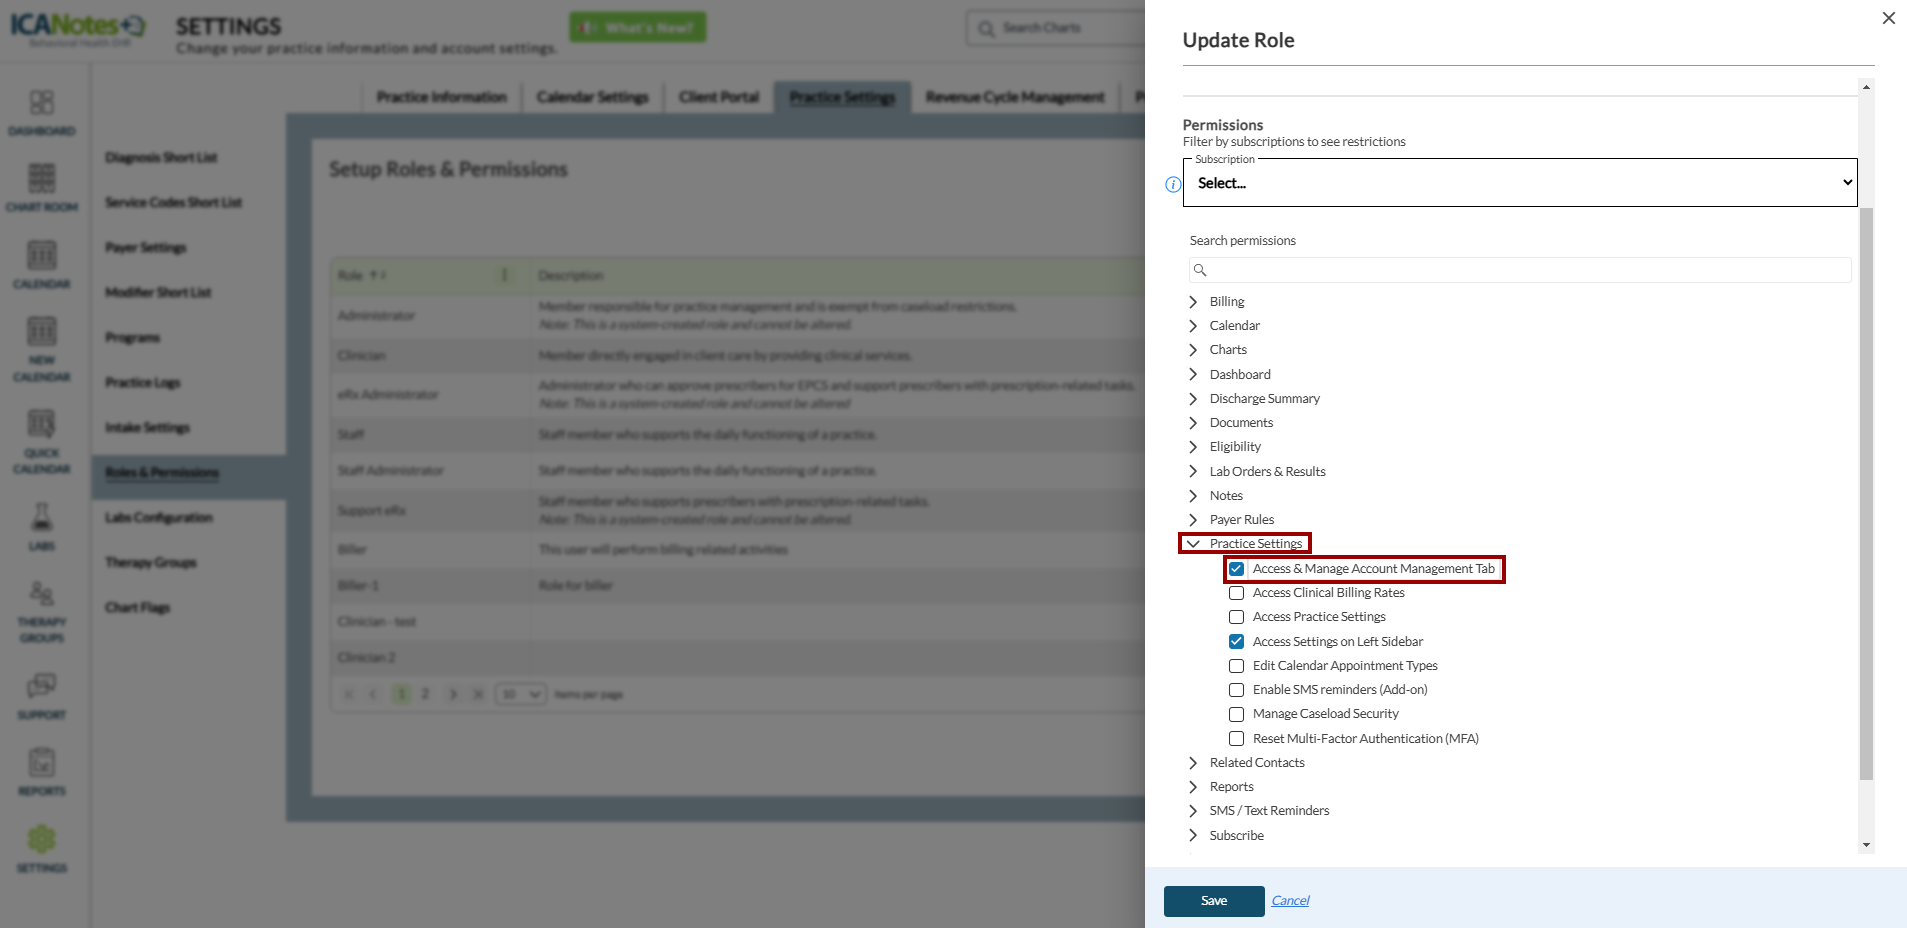Expand the Charts permissions group

click(1193, 350)
